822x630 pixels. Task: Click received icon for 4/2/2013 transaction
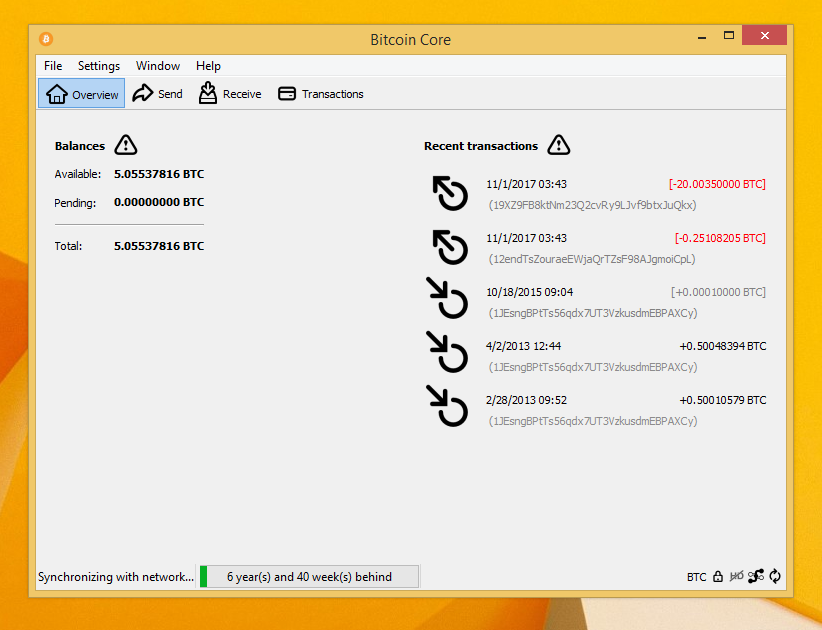[447, 352]
